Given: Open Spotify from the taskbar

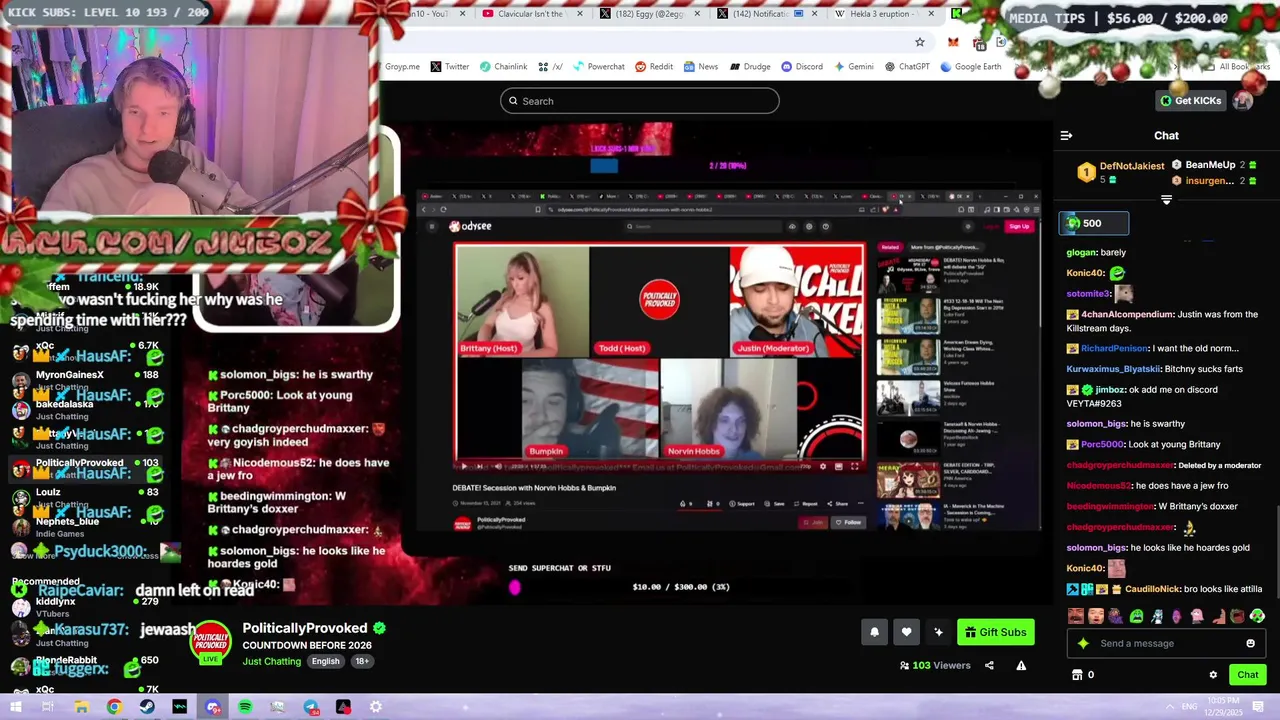Looking at the screenshot, I should (245, 707).
